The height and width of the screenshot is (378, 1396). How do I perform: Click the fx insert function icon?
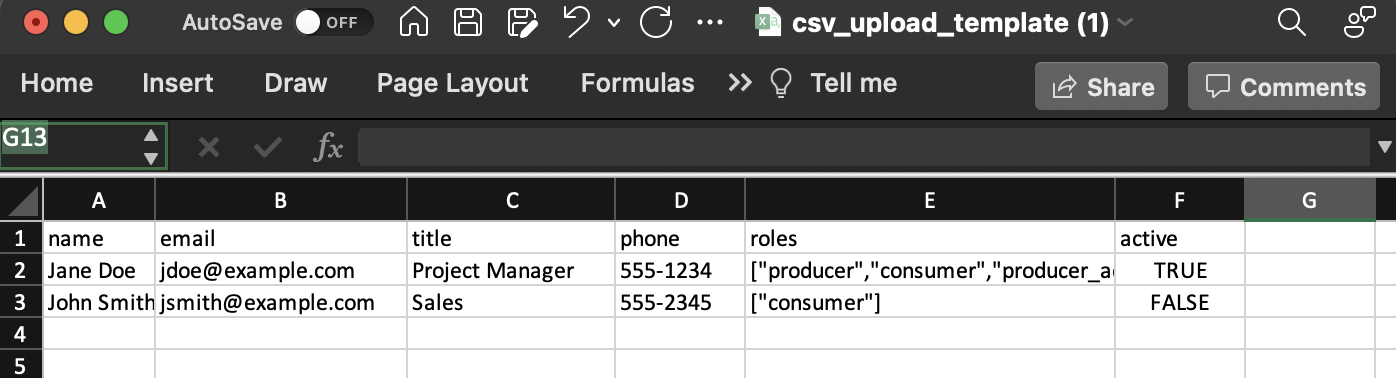[329, 148]
